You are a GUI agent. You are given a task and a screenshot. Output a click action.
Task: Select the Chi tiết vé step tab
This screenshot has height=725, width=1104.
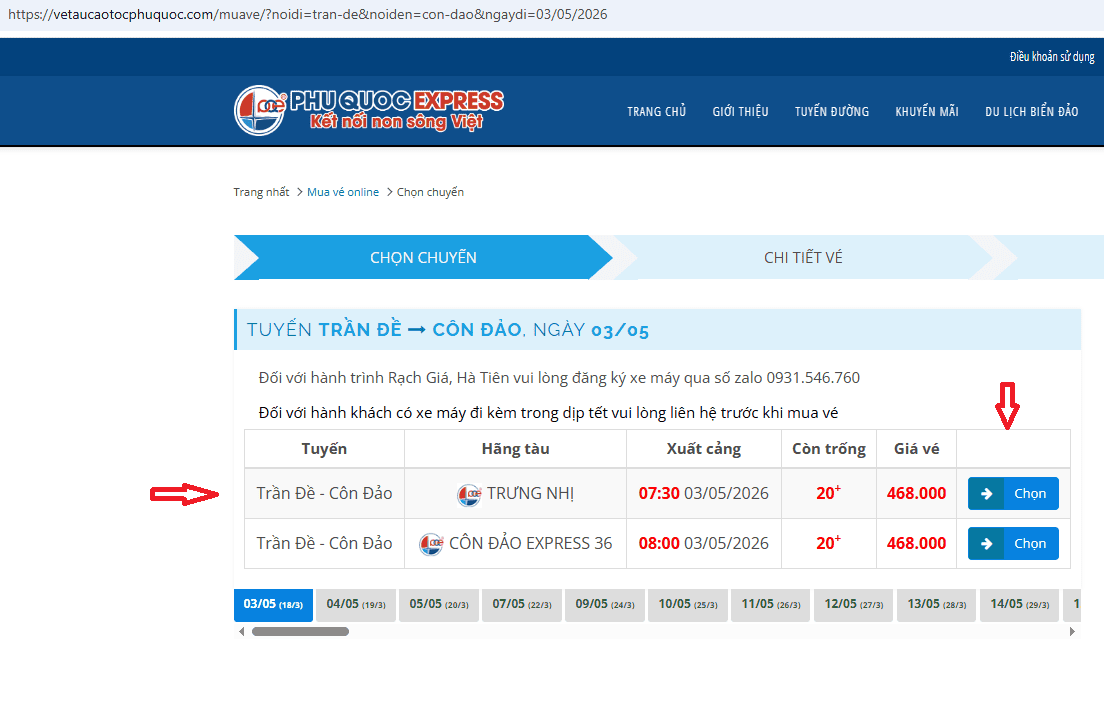click(x=803, y=258)
